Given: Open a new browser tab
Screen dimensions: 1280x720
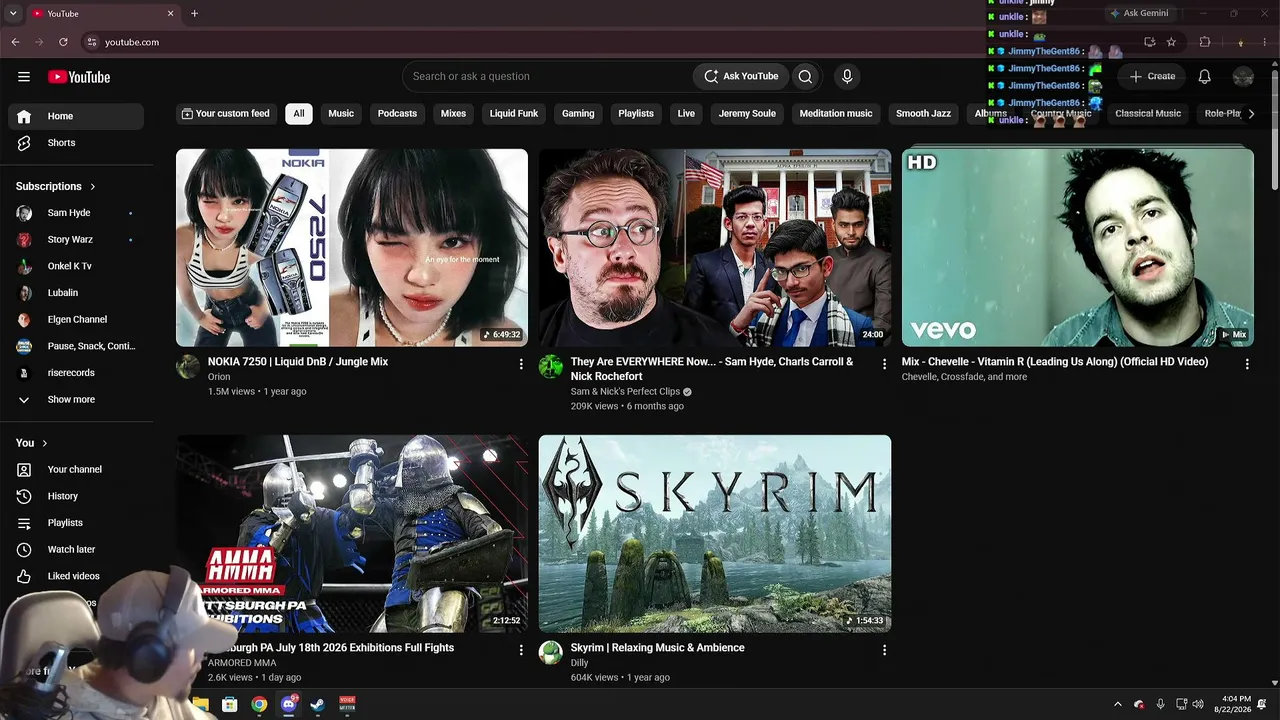Looking at the screenshot, I should click(x=194, y=13).
